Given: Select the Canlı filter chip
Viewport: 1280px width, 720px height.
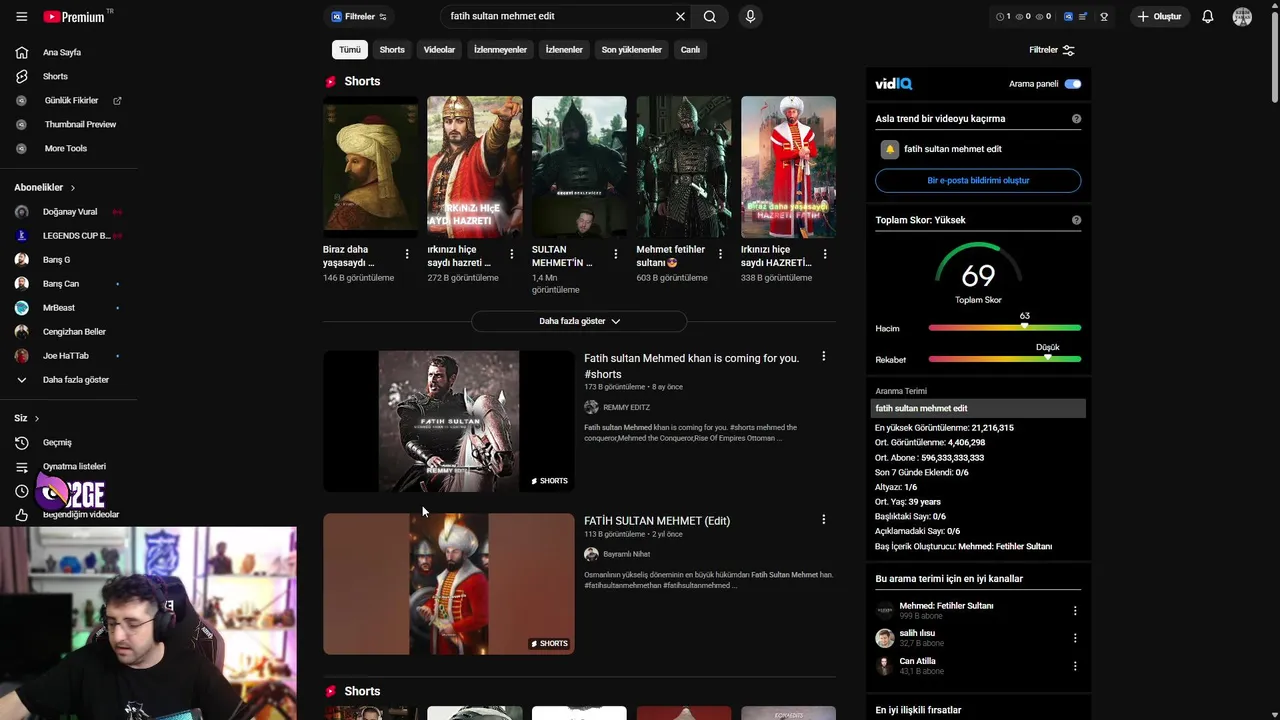Looking at the screenshot, I should [x=690, y=49].
